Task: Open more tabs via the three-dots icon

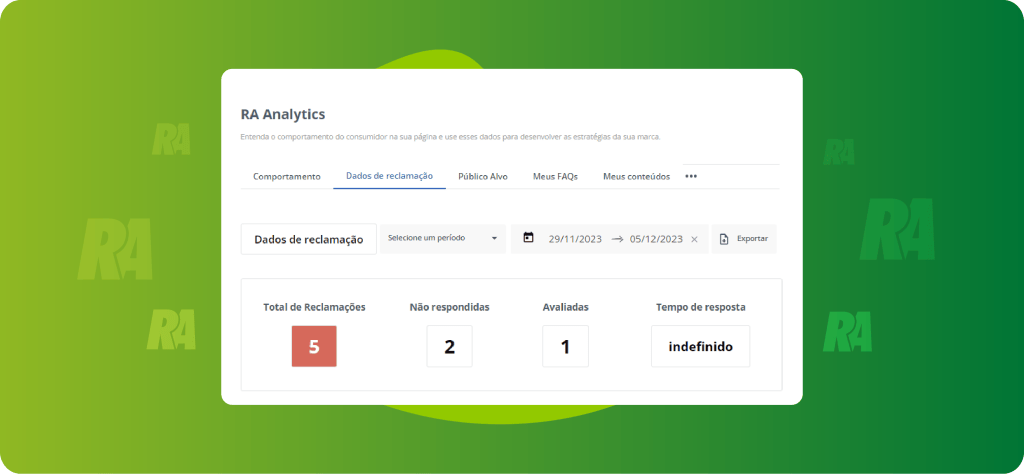Action: pyautogui.click(x=691, y=176)
